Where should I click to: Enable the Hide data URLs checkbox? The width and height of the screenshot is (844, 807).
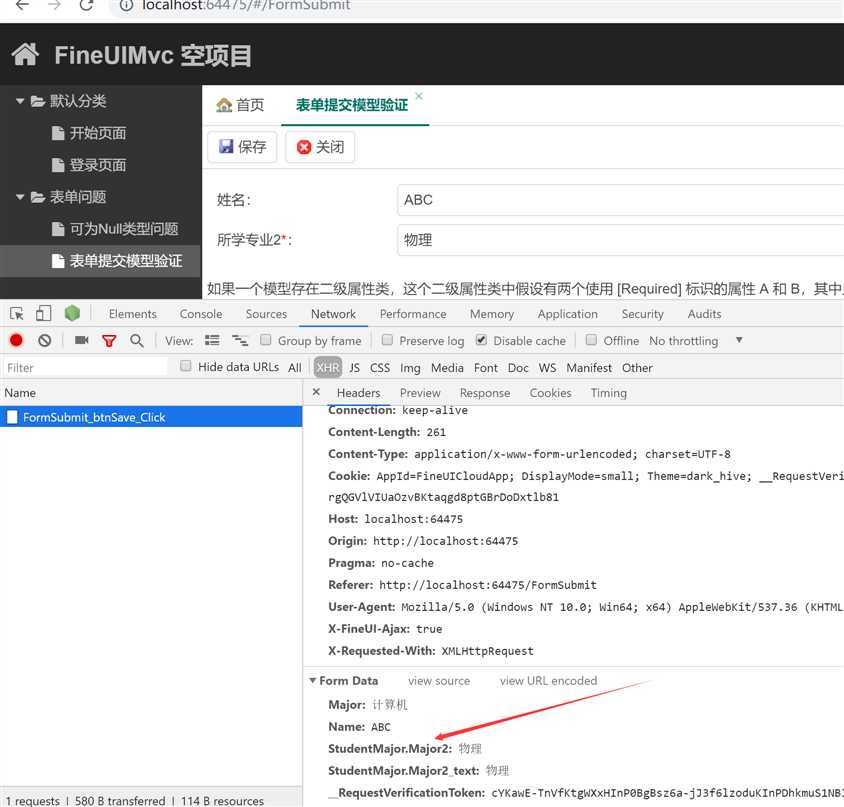coord(186,366)
